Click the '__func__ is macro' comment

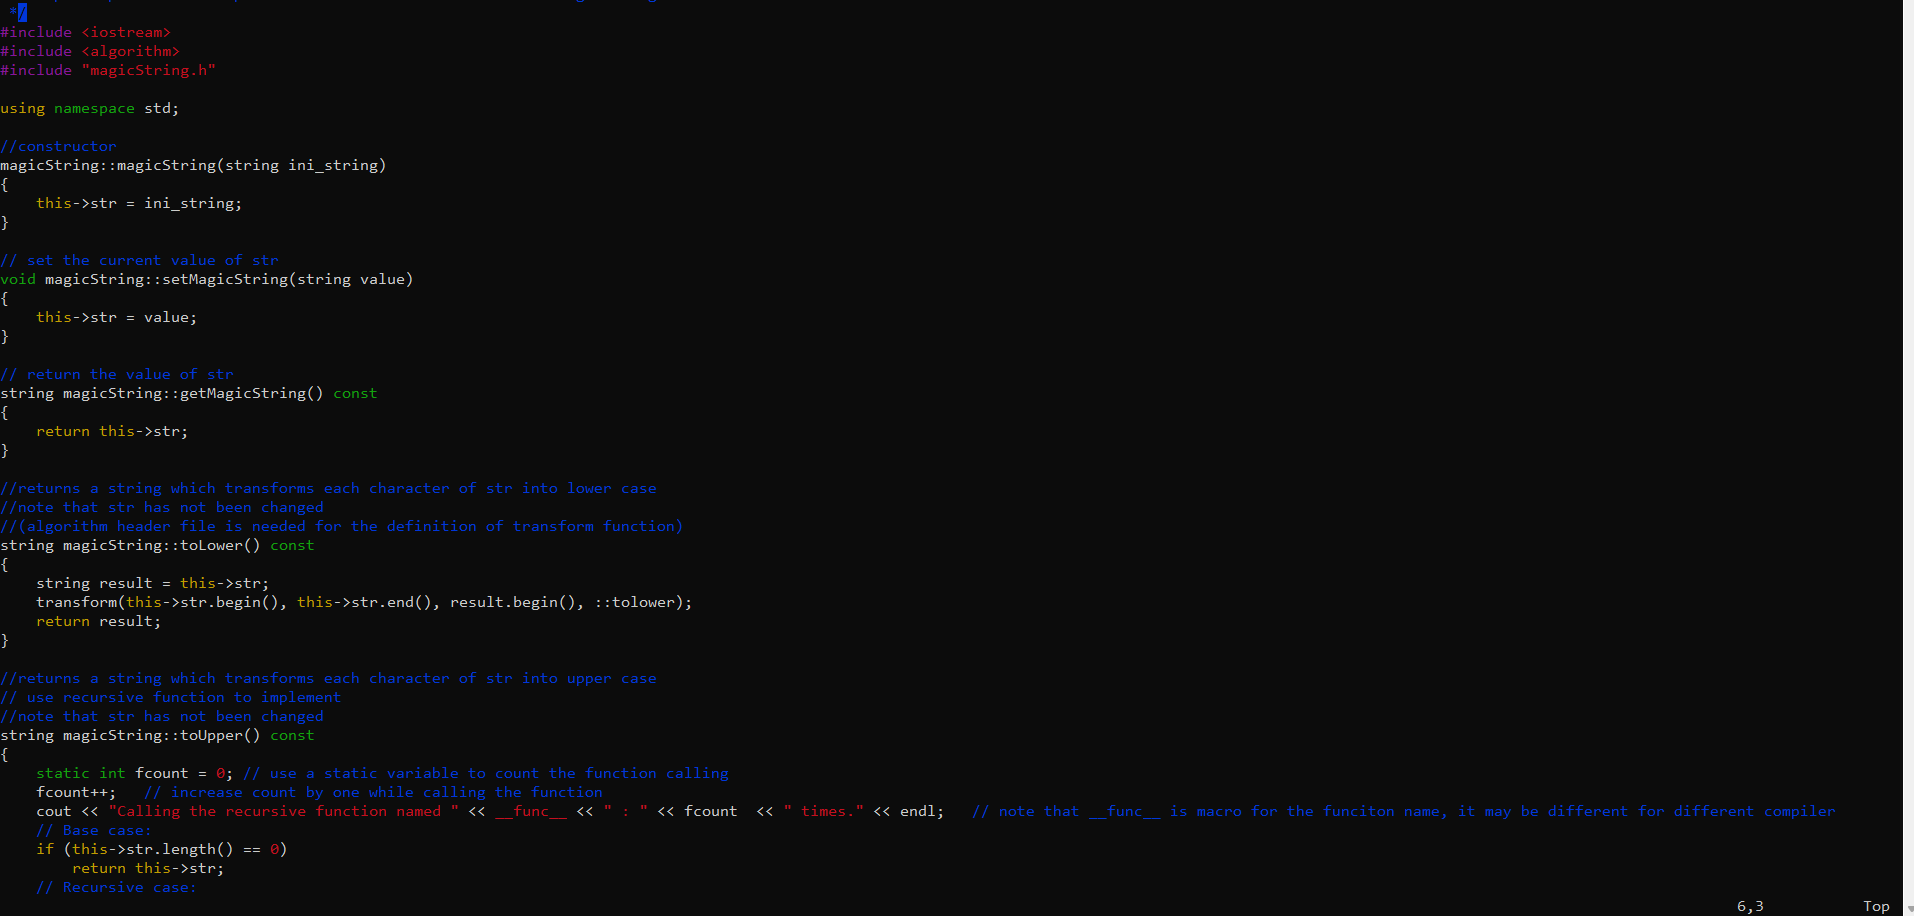(x=1404, y=811)
